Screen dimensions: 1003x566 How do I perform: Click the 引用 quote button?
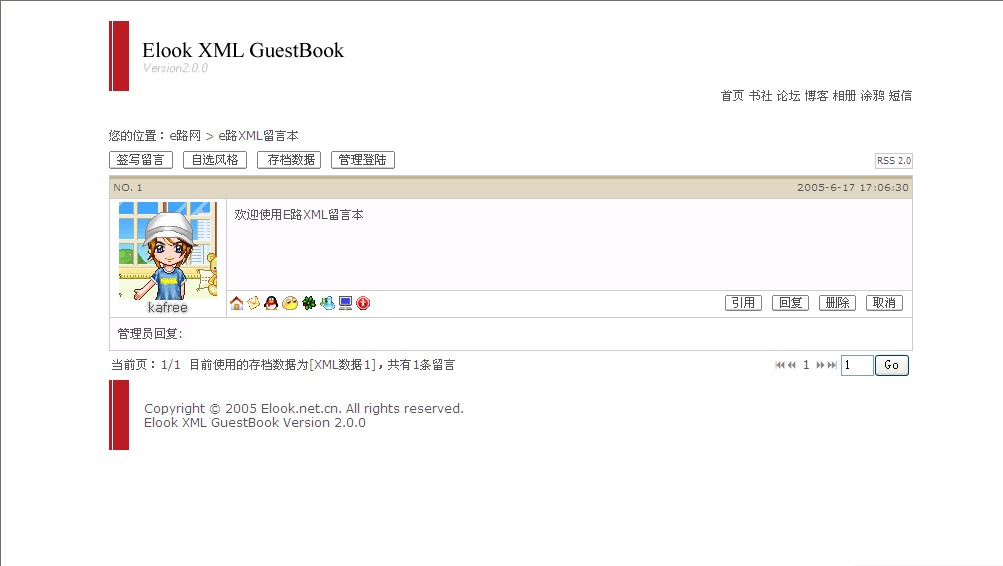tap(743, 303)
